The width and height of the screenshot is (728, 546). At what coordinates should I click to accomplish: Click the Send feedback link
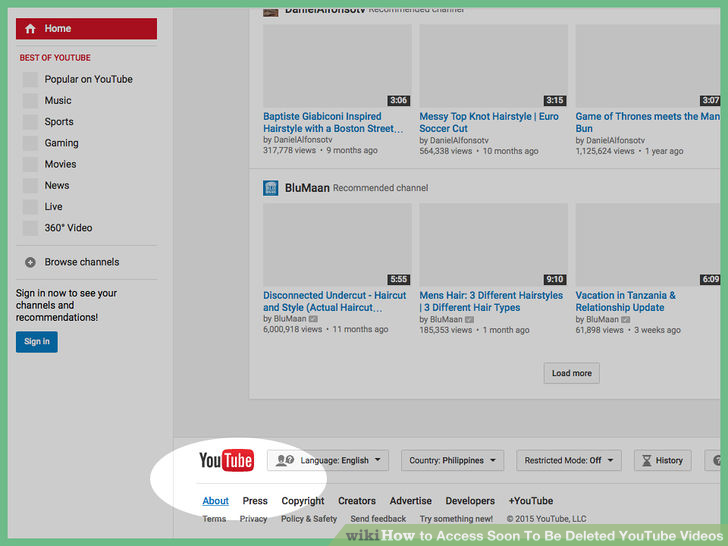pyautogui.click(x=378, y=519)
